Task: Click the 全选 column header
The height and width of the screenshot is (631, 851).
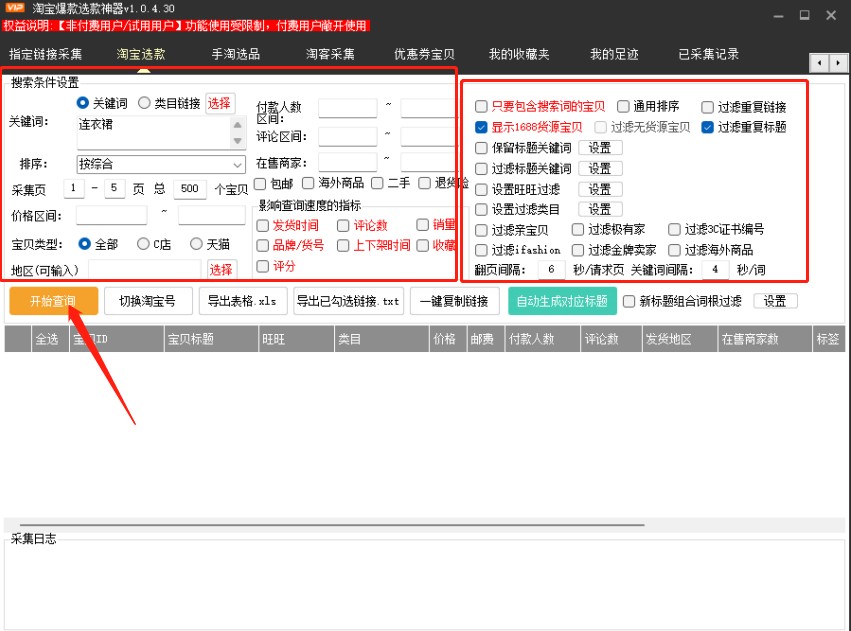Action: (x=50, y=339)
